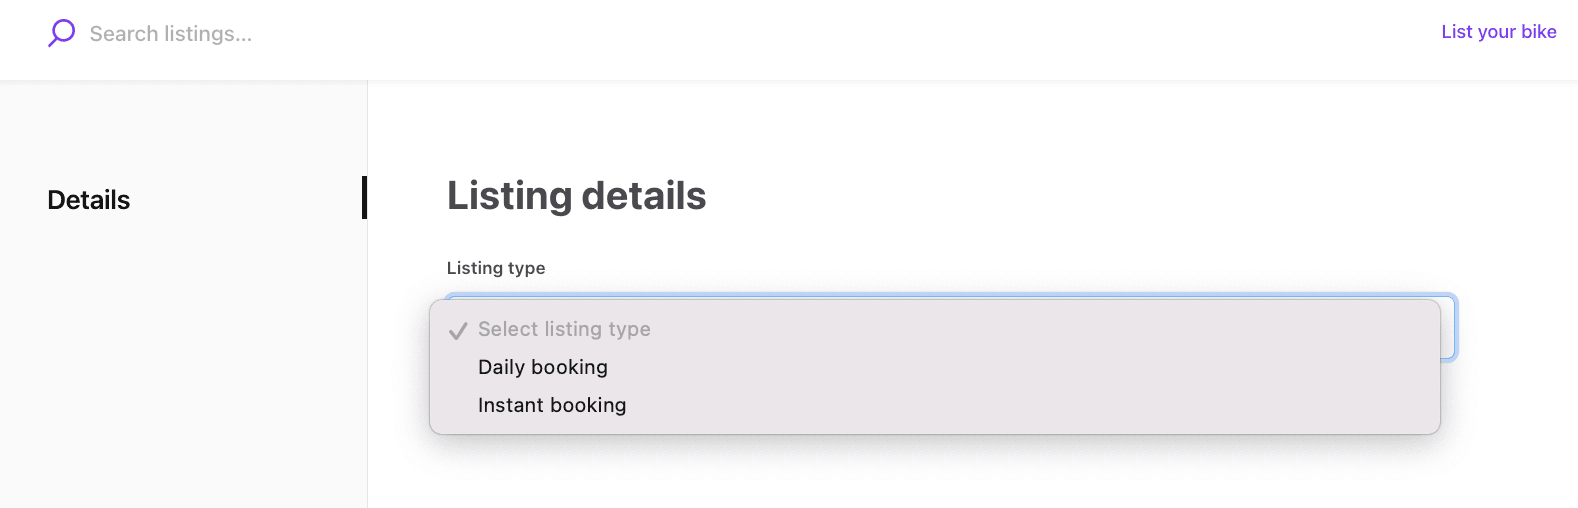Click the checkmark beside Select listing type

(x=458, y=330)
